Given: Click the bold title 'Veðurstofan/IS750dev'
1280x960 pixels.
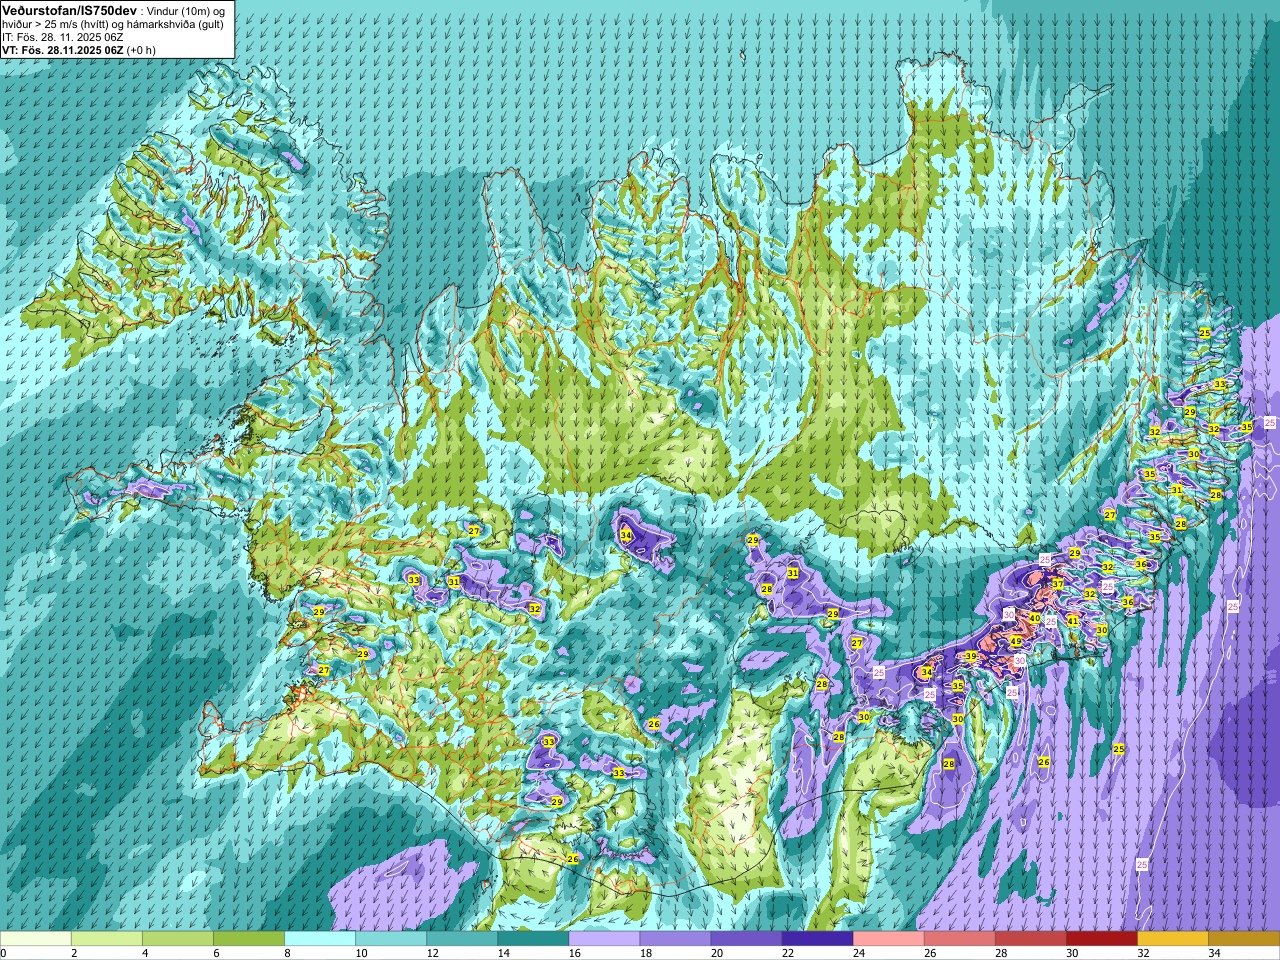Looking at the screenshot, I should tap(70, 9).
